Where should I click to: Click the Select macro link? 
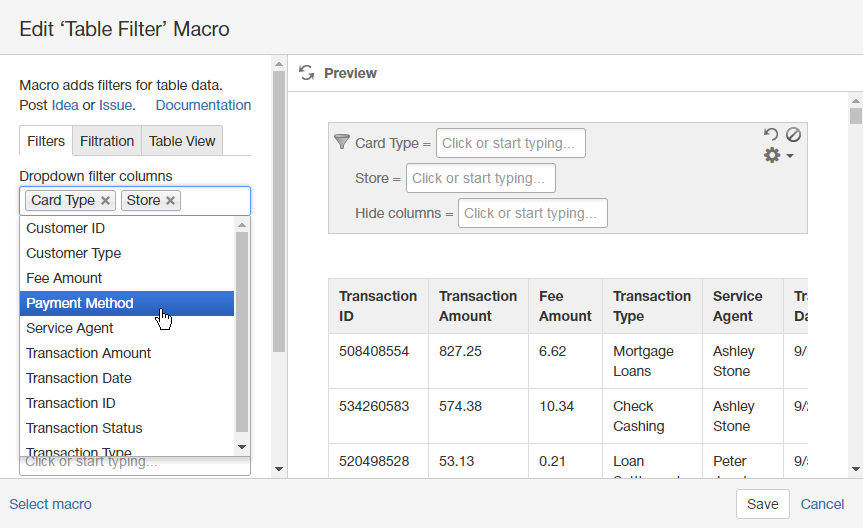50,504
